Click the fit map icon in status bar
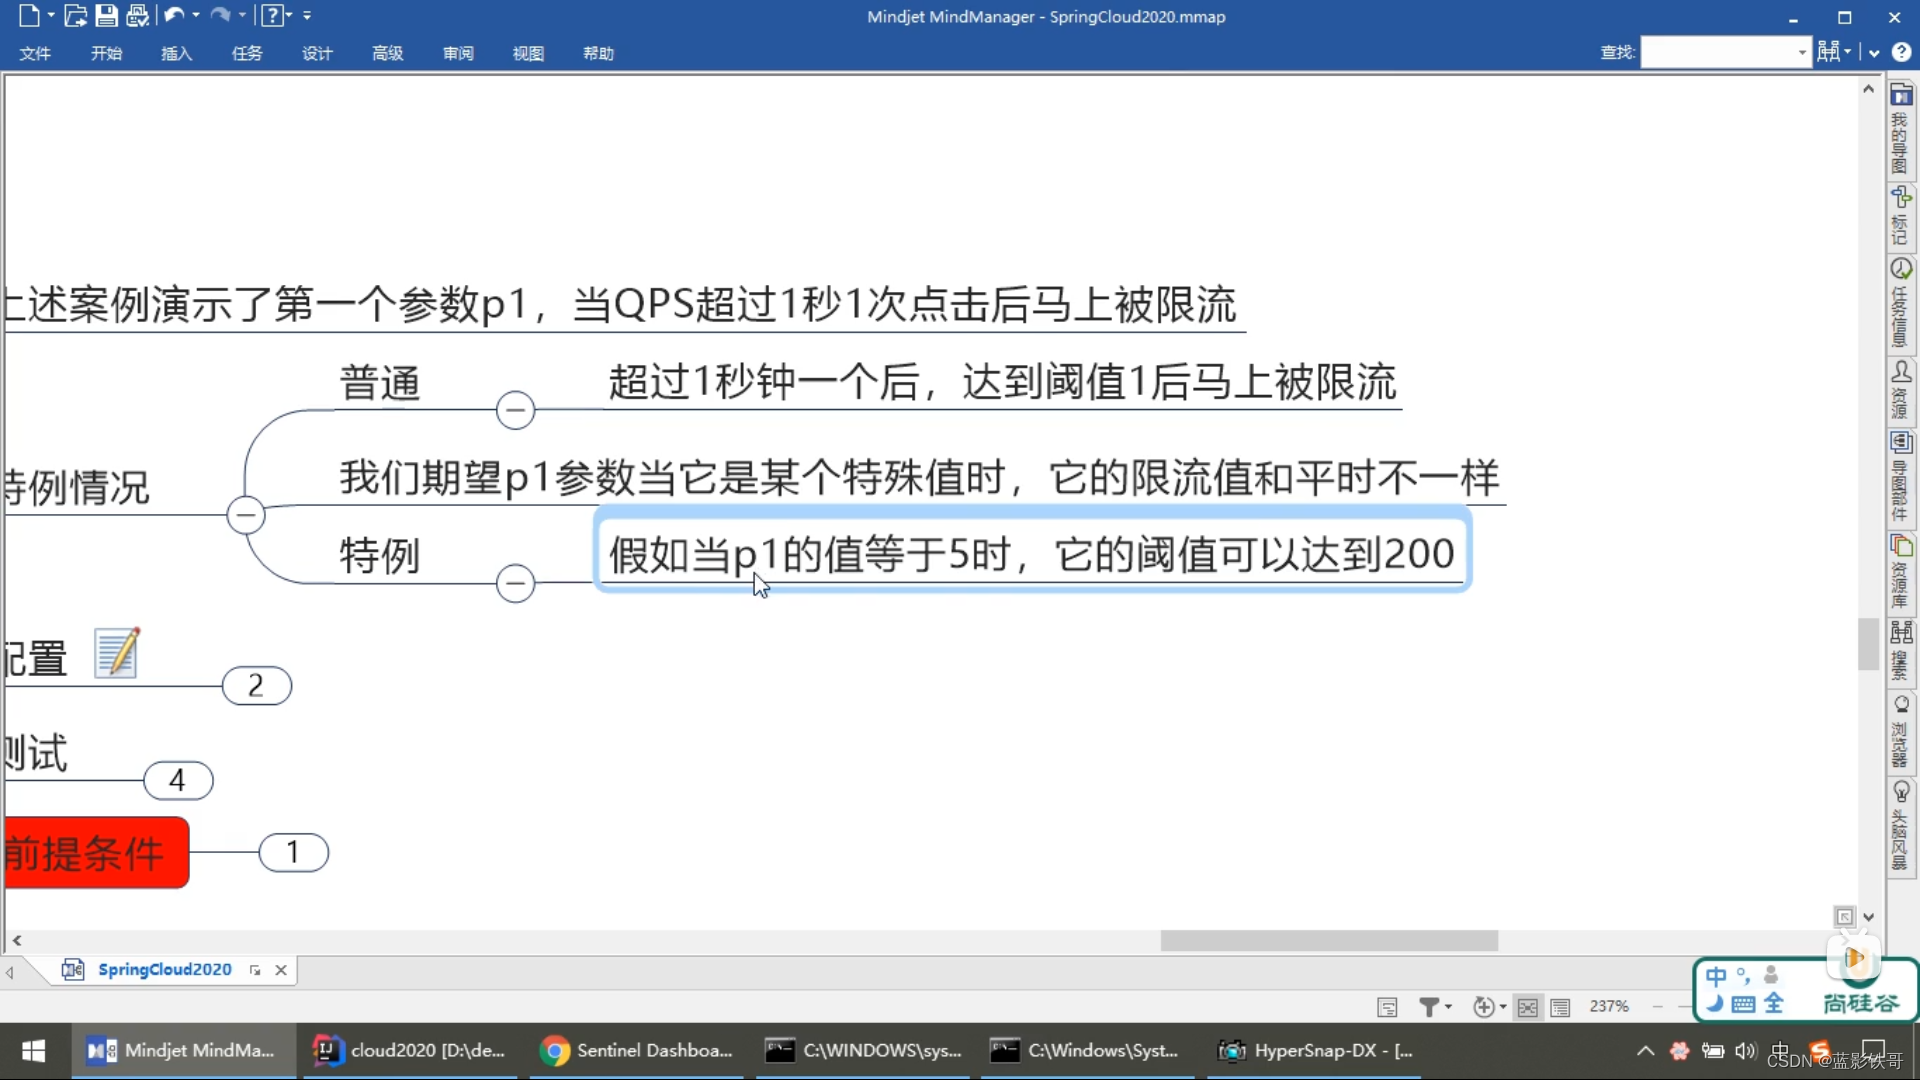This screenshot has height=1080, width=1920. 1527,1007
